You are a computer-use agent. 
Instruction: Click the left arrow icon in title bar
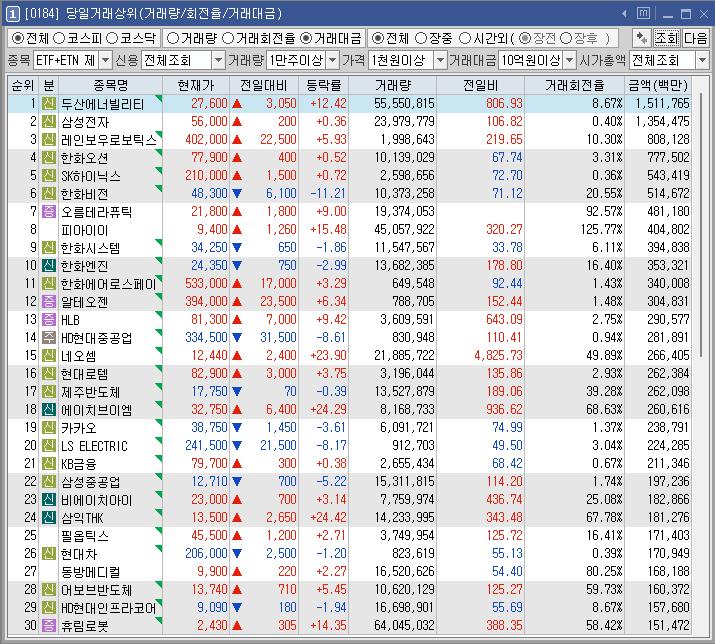pos(624,14)
